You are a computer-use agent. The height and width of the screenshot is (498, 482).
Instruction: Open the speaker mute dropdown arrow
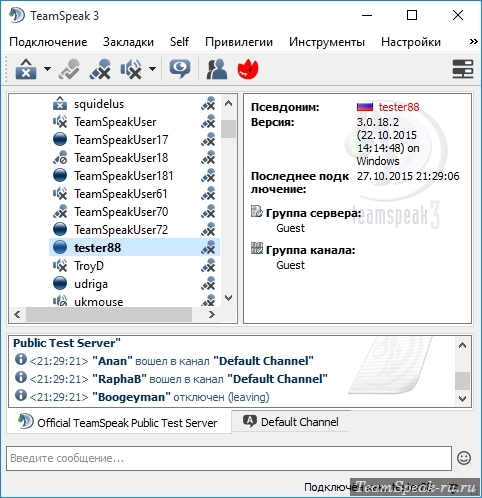[x=152, y=69]
